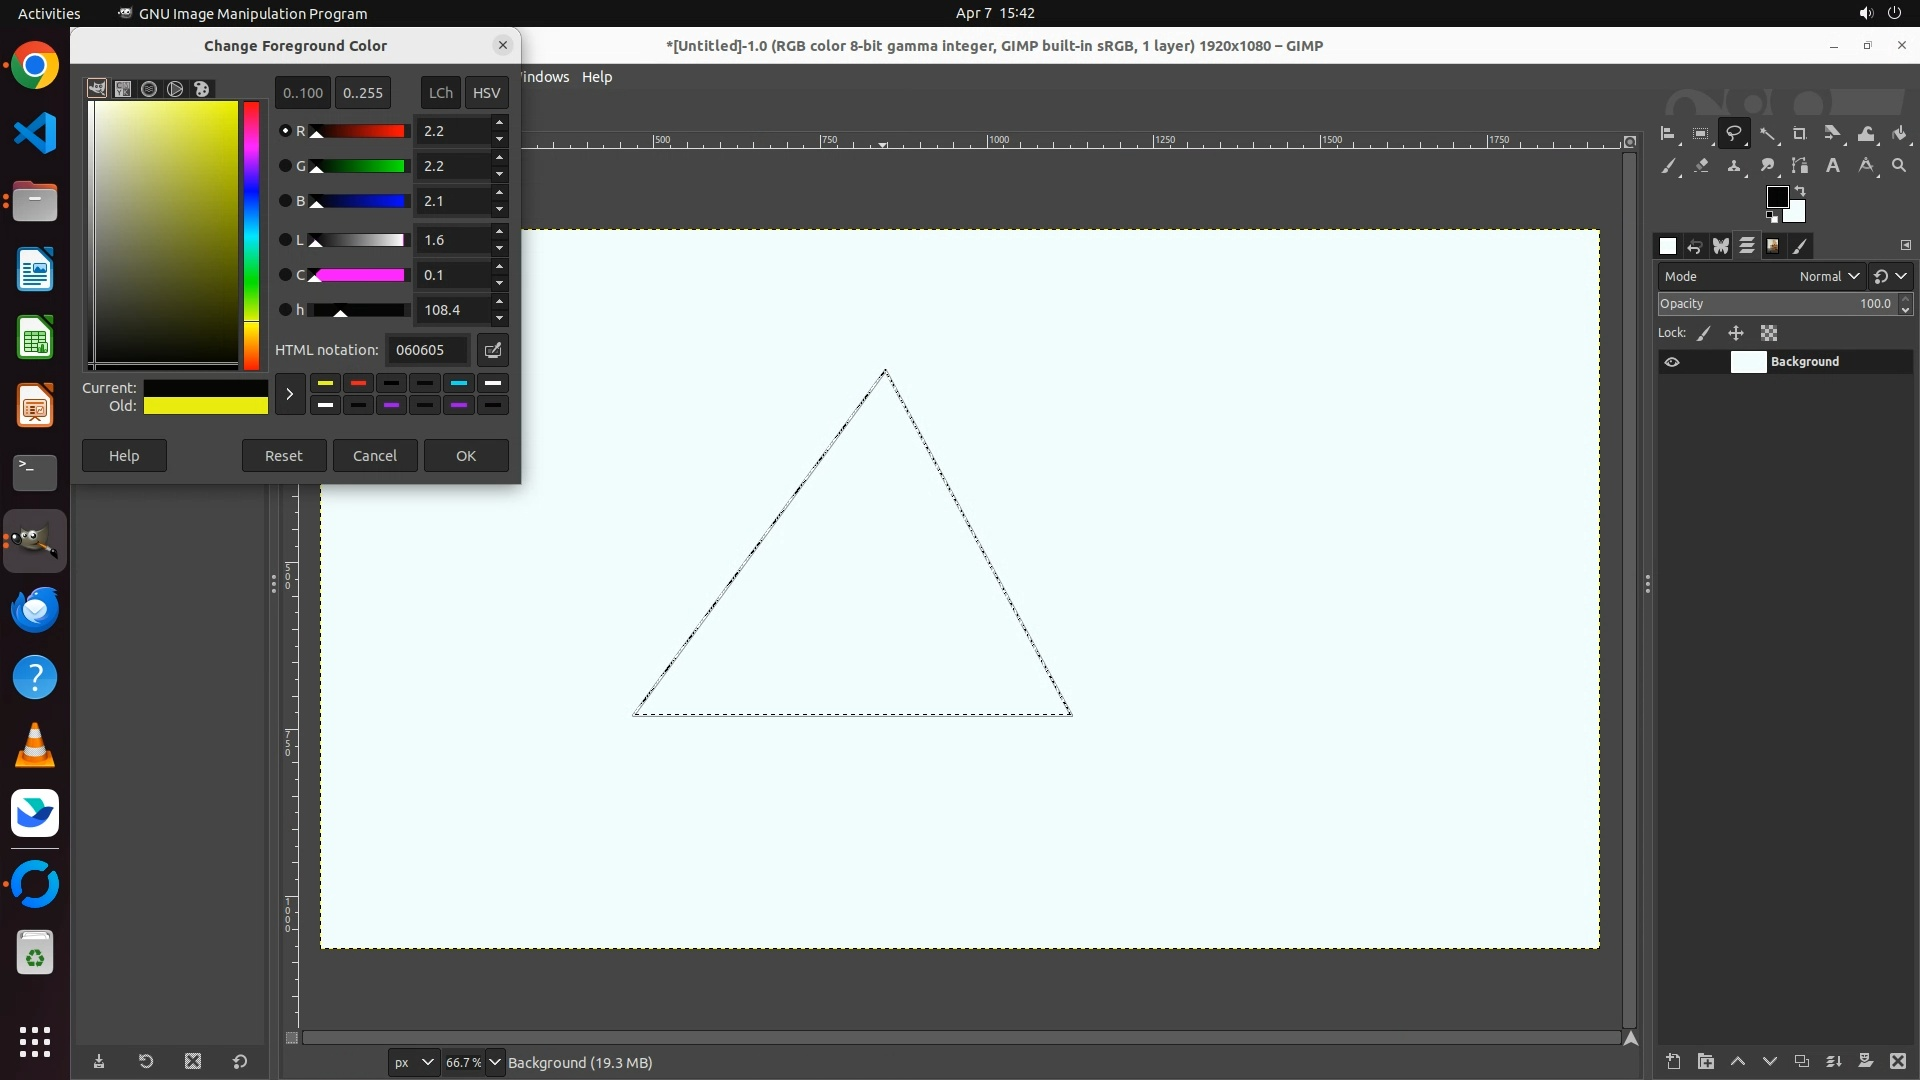Select the G channel radio button
Image resolution: width=1920 pixels, height=1080 pixels.
click(x=285, y=166)
